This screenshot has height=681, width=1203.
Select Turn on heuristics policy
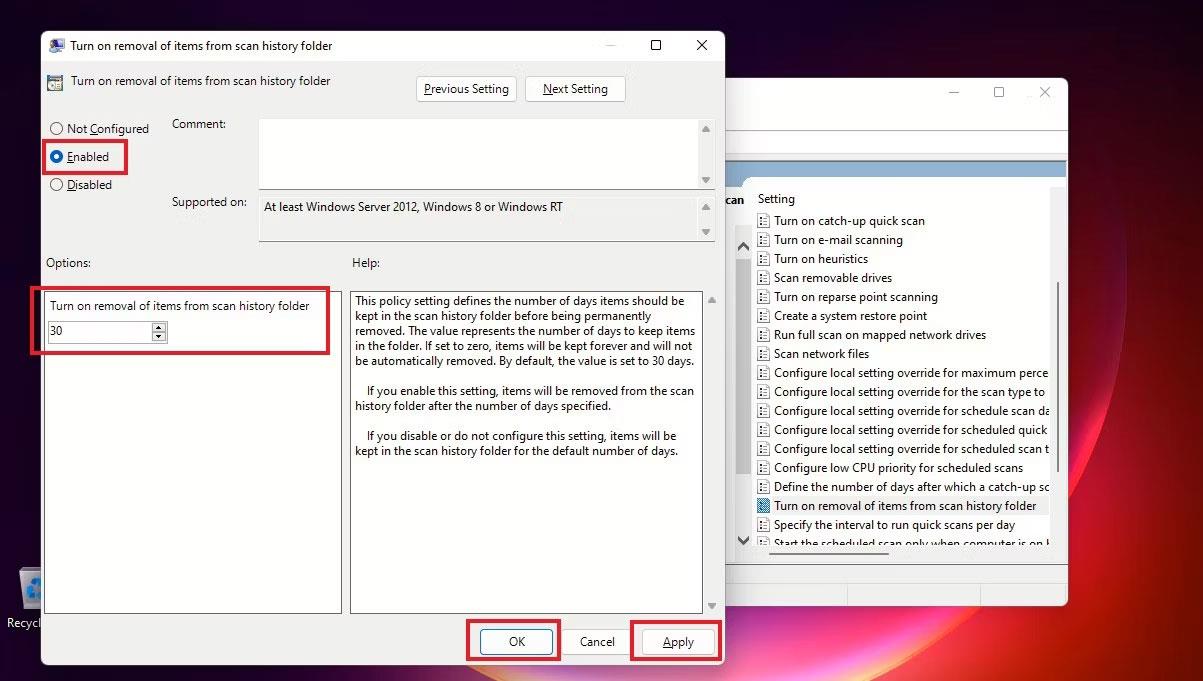821,259
